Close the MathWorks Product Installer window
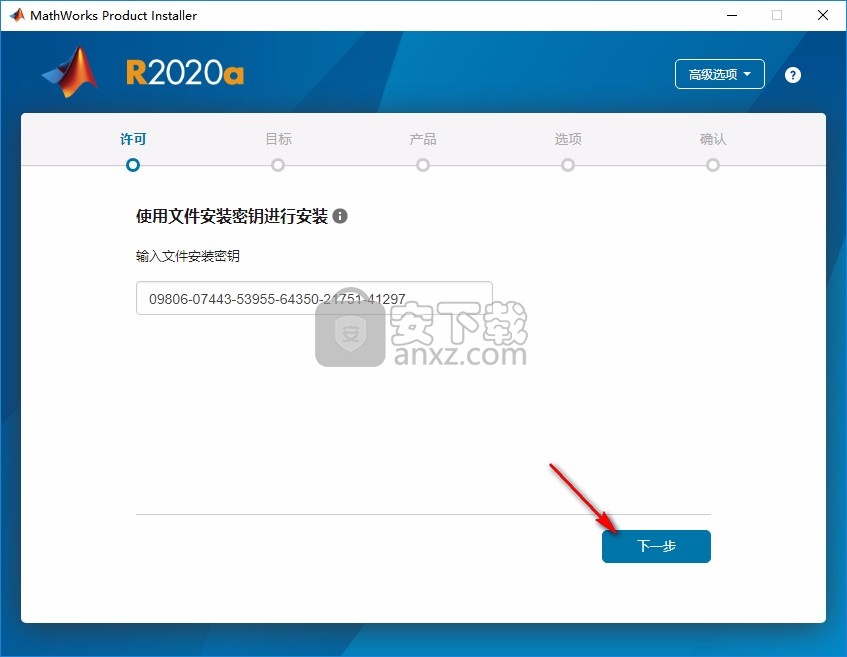Image resolution: width=847 pixels, height=657 pixels. click(823, 15)
